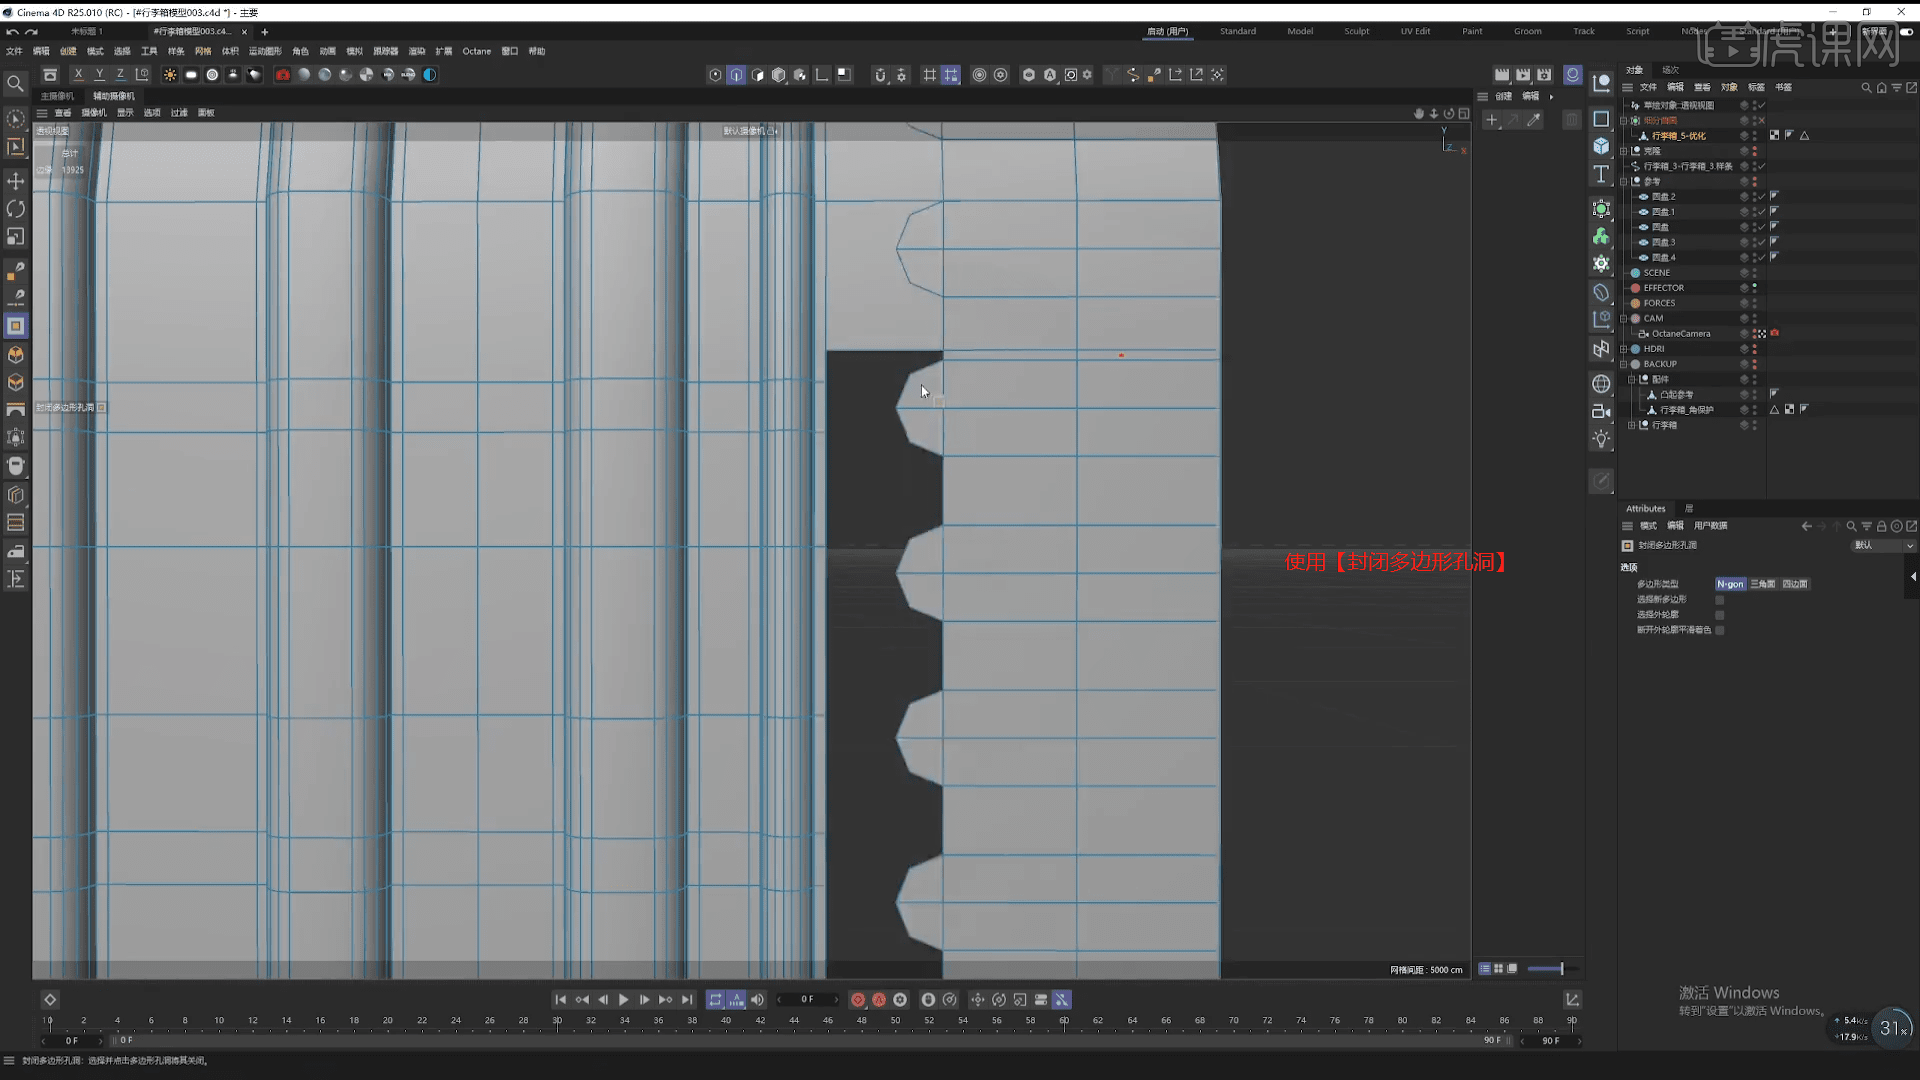Screen dimensions: 1920x1080
Task: Toggle visibility dots of SCENE layer
Action: [1754, 273]
